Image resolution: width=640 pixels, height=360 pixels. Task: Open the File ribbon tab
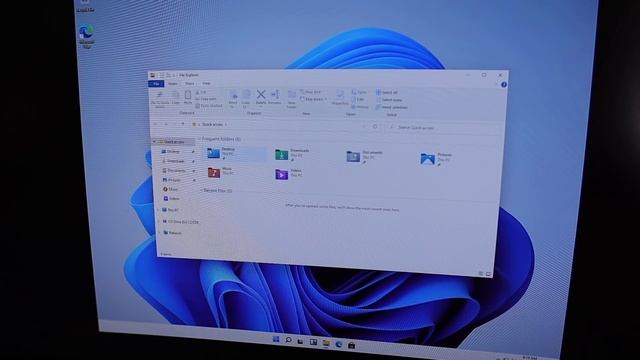(156, 84)
